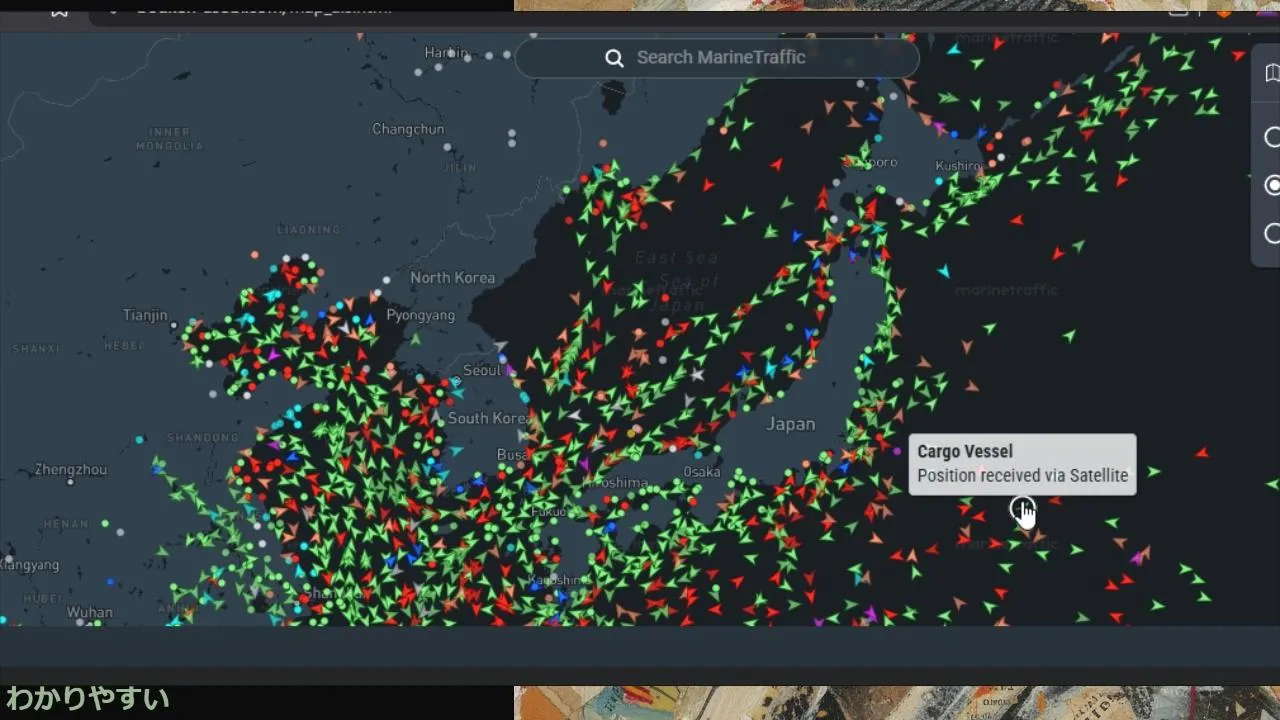Click the cyan vessel left of marinetraffic watermark
This screenshot has width=1280, height=720.
[x=943, y=271]
